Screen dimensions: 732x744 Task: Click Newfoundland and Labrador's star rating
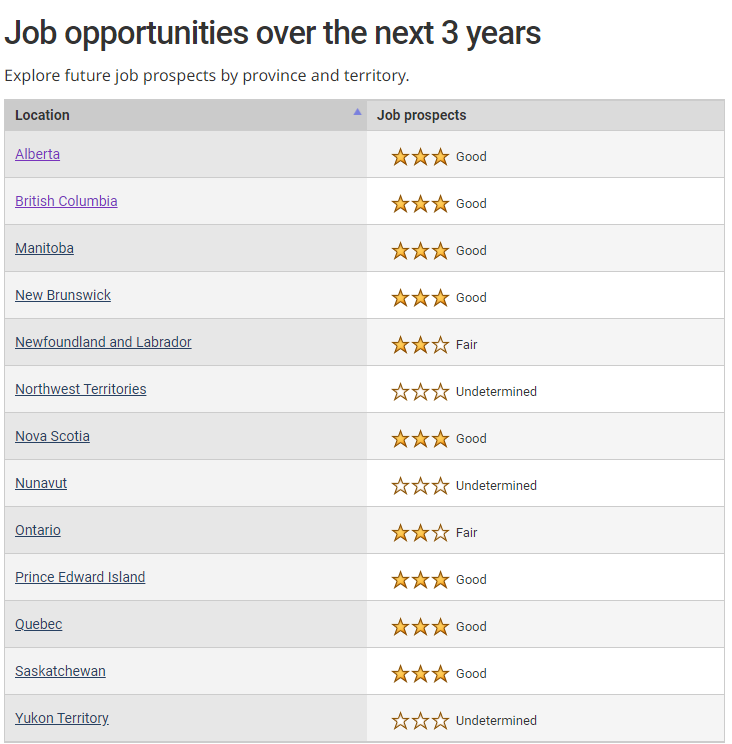tap(420, 345)
